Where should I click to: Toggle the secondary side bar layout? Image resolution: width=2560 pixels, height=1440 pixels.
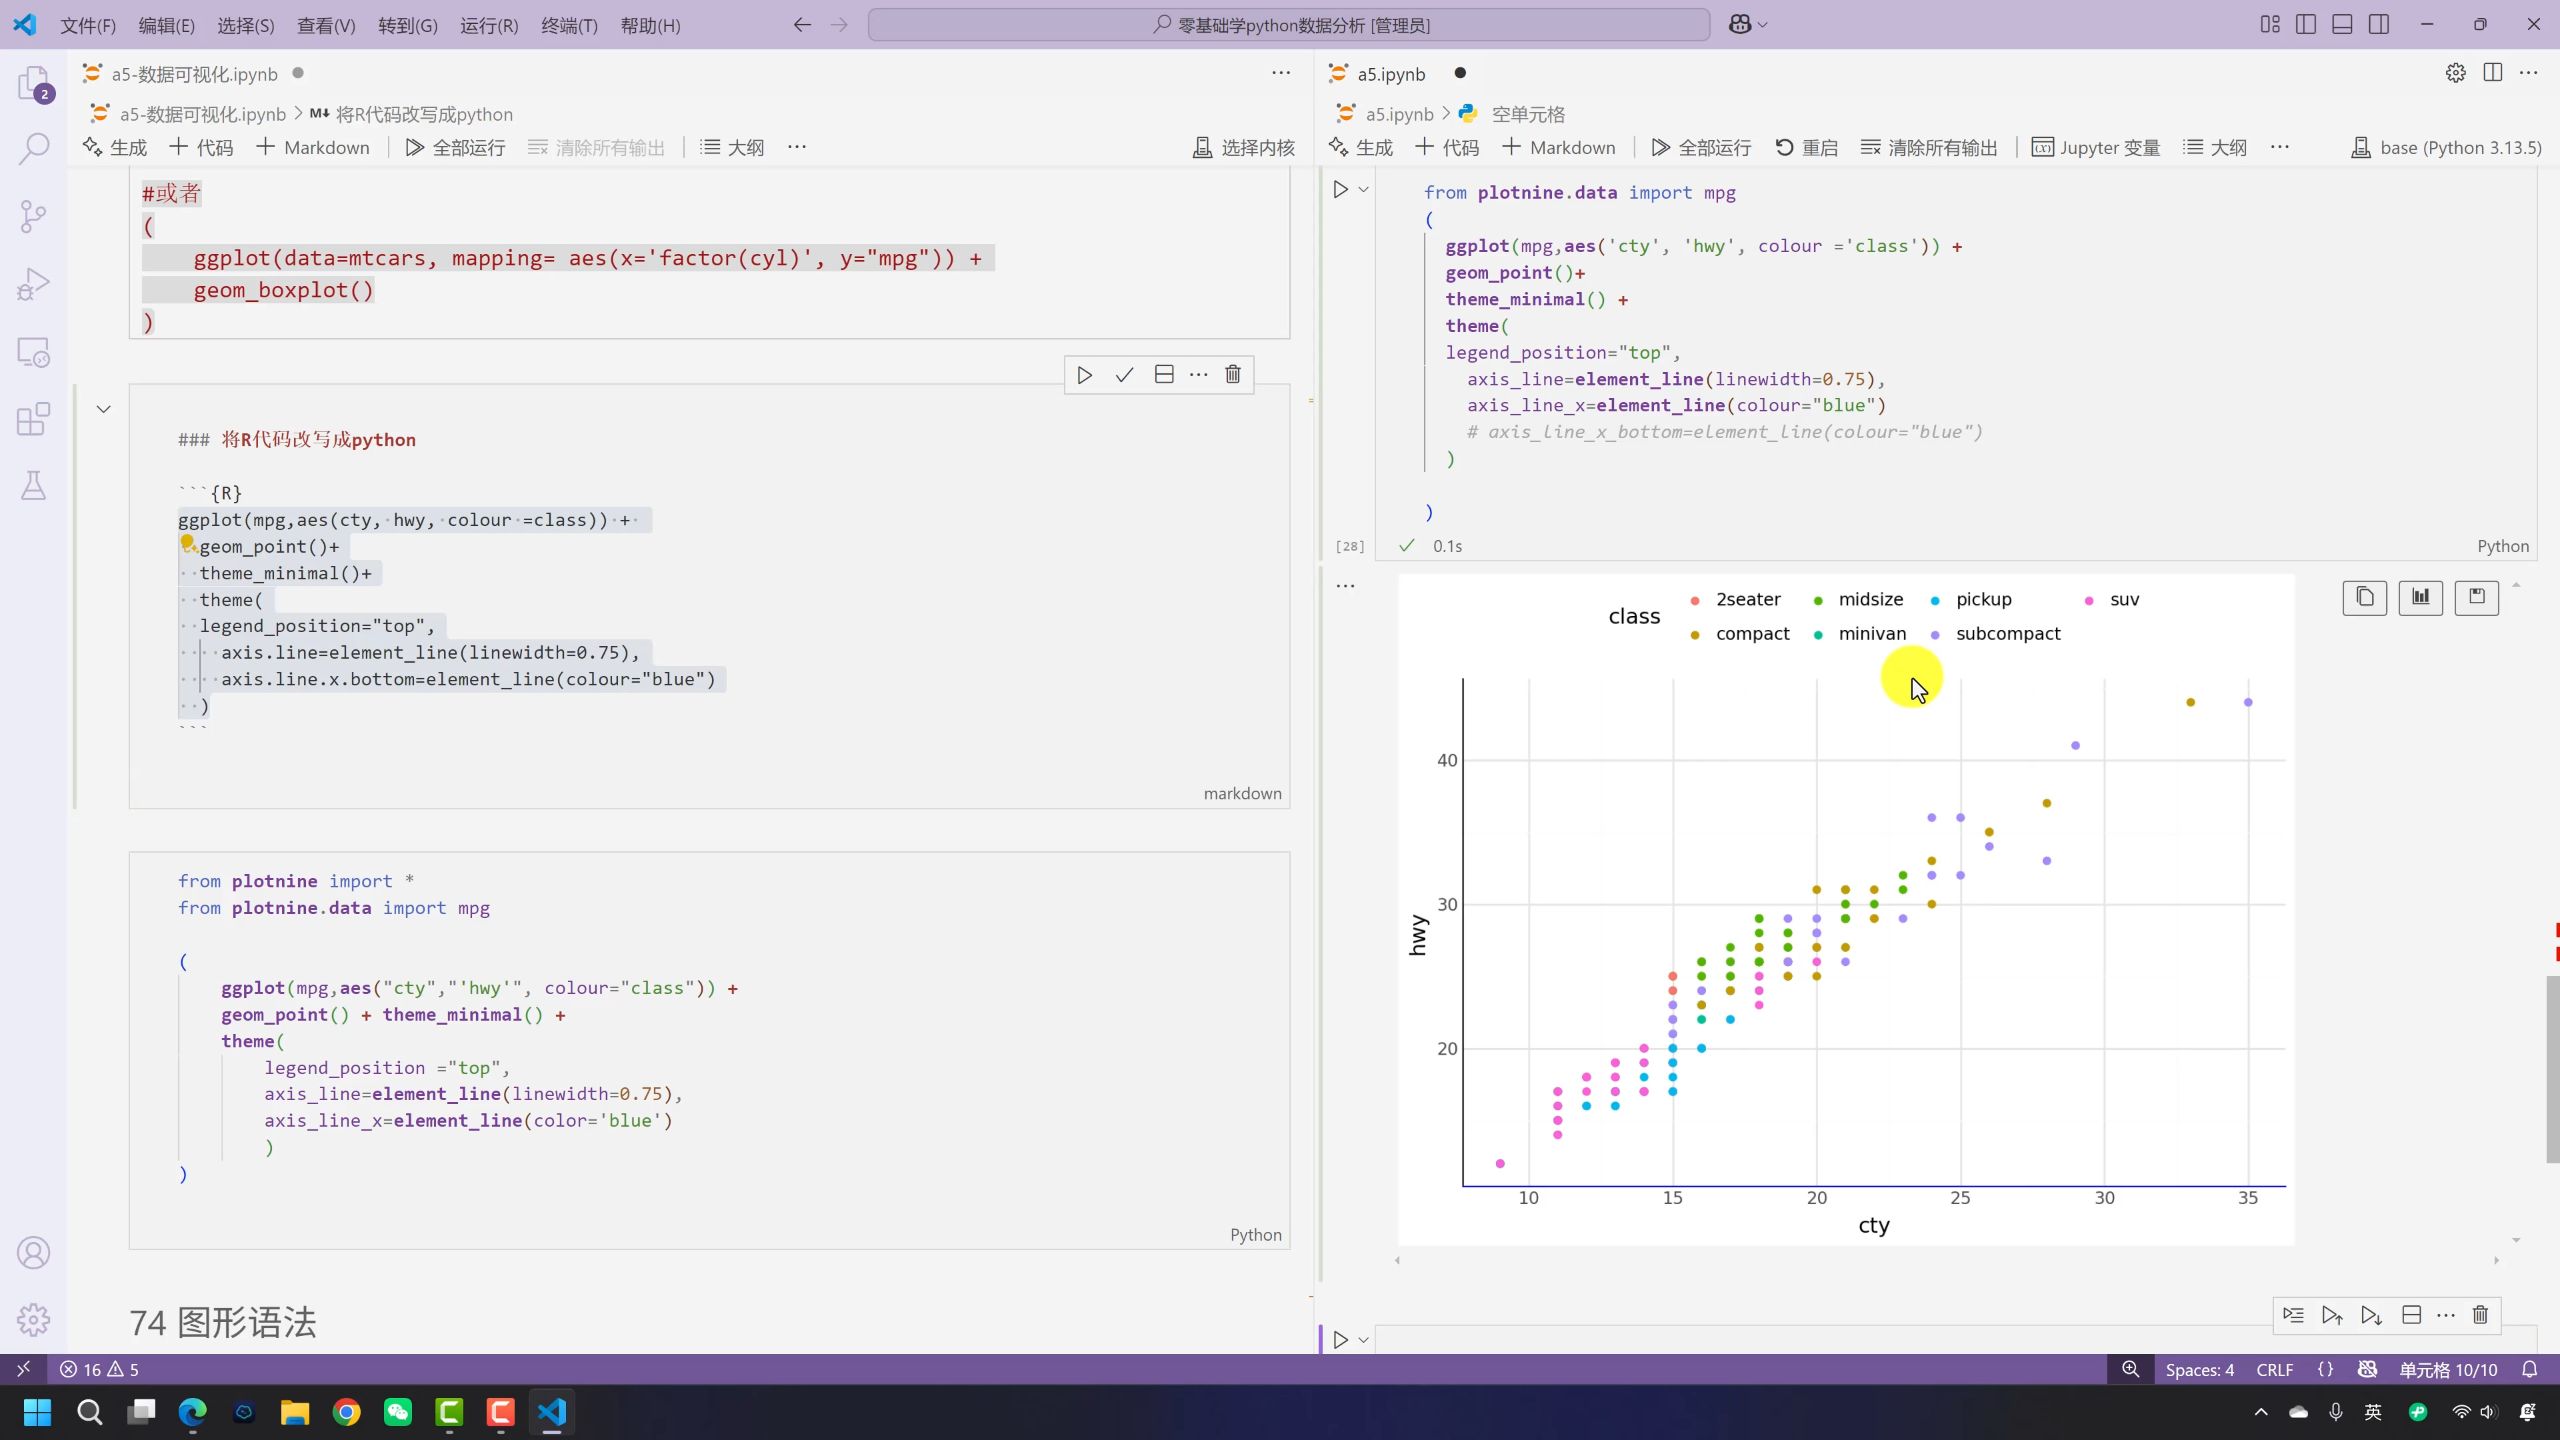click(x=2379, y=25)
